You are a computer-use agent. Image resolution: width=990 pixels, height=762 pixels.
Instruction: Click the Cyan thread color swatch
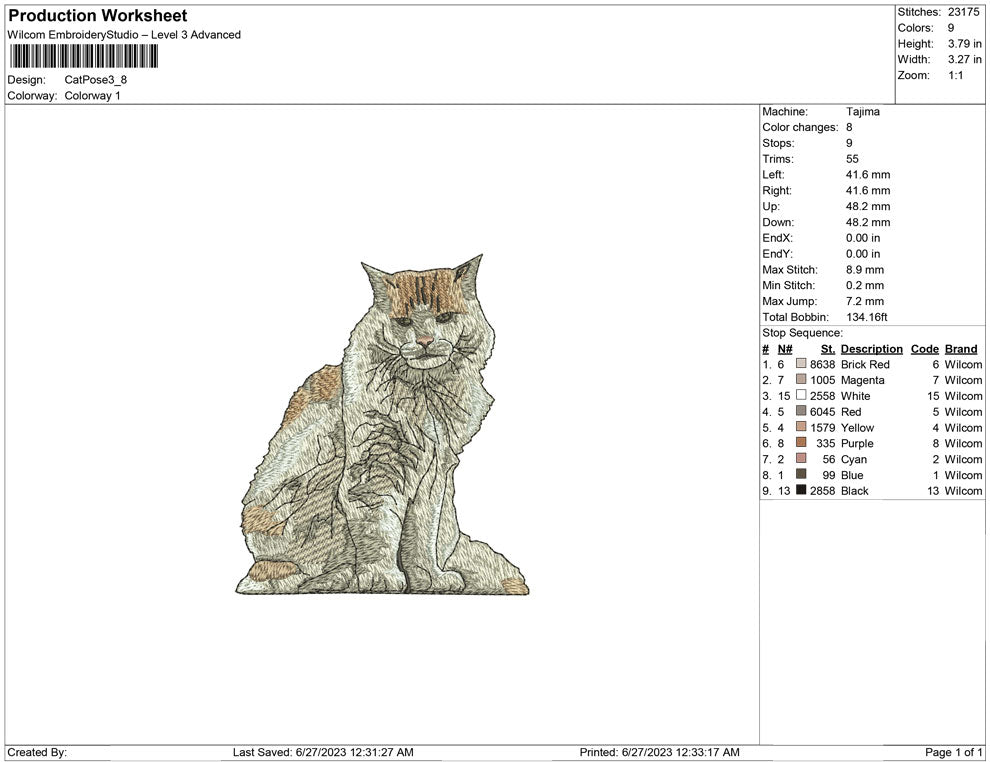pos(801,458)
